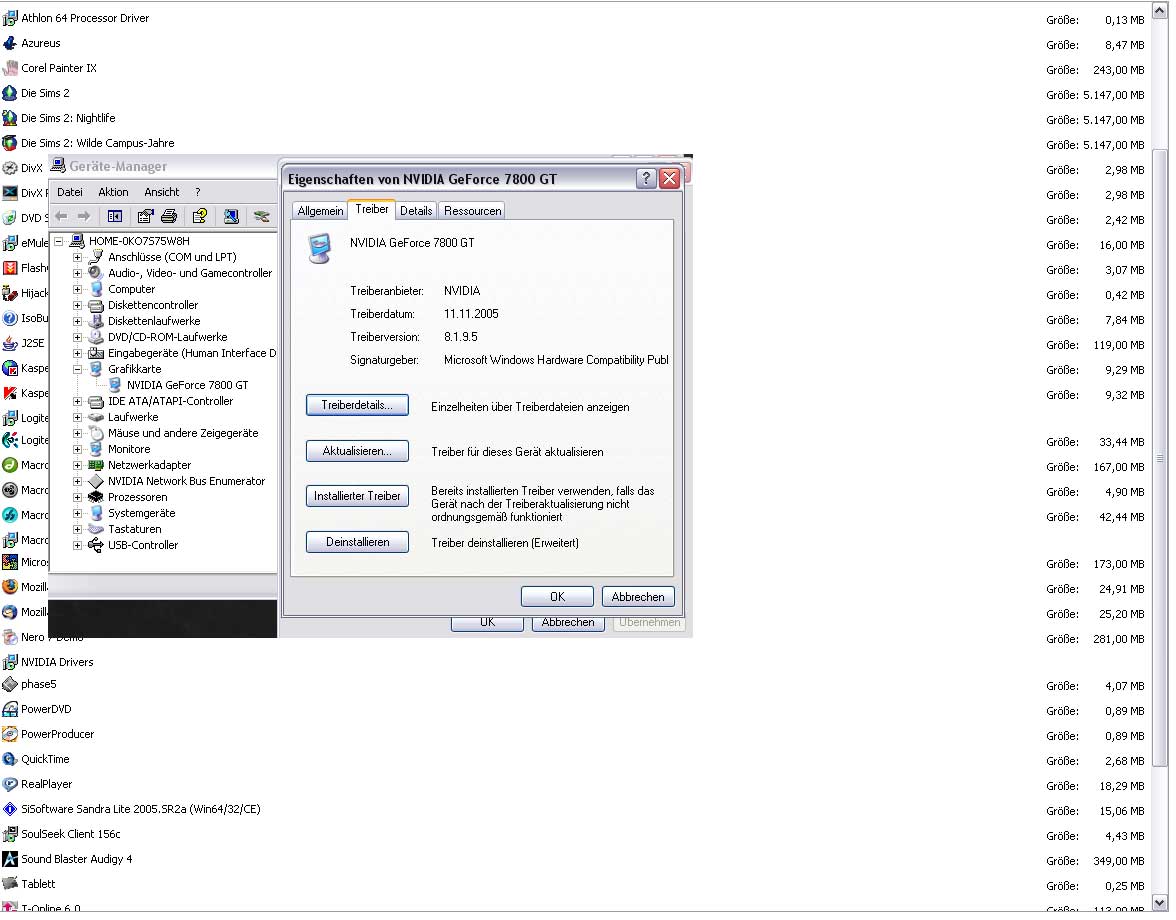Expand the Prozessoren tree node
The image size is (1176, 920).
point(77,498)
